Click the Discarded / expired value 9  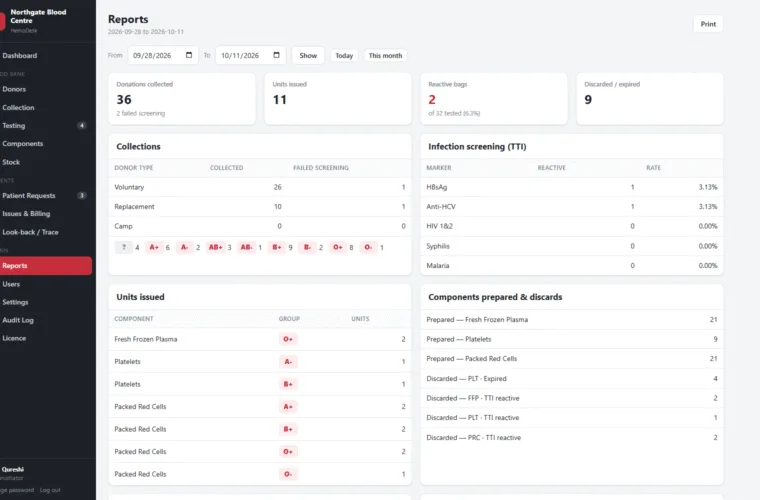click(x=588, y=99)
